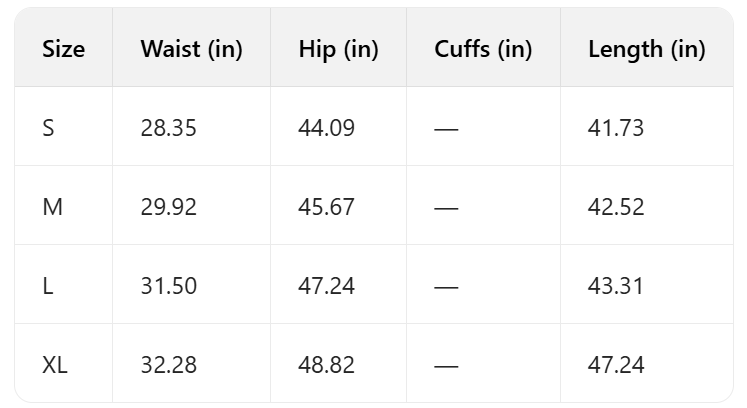Click the 31.50 waist cell
The image size is (747, 408).
[169, 286]
